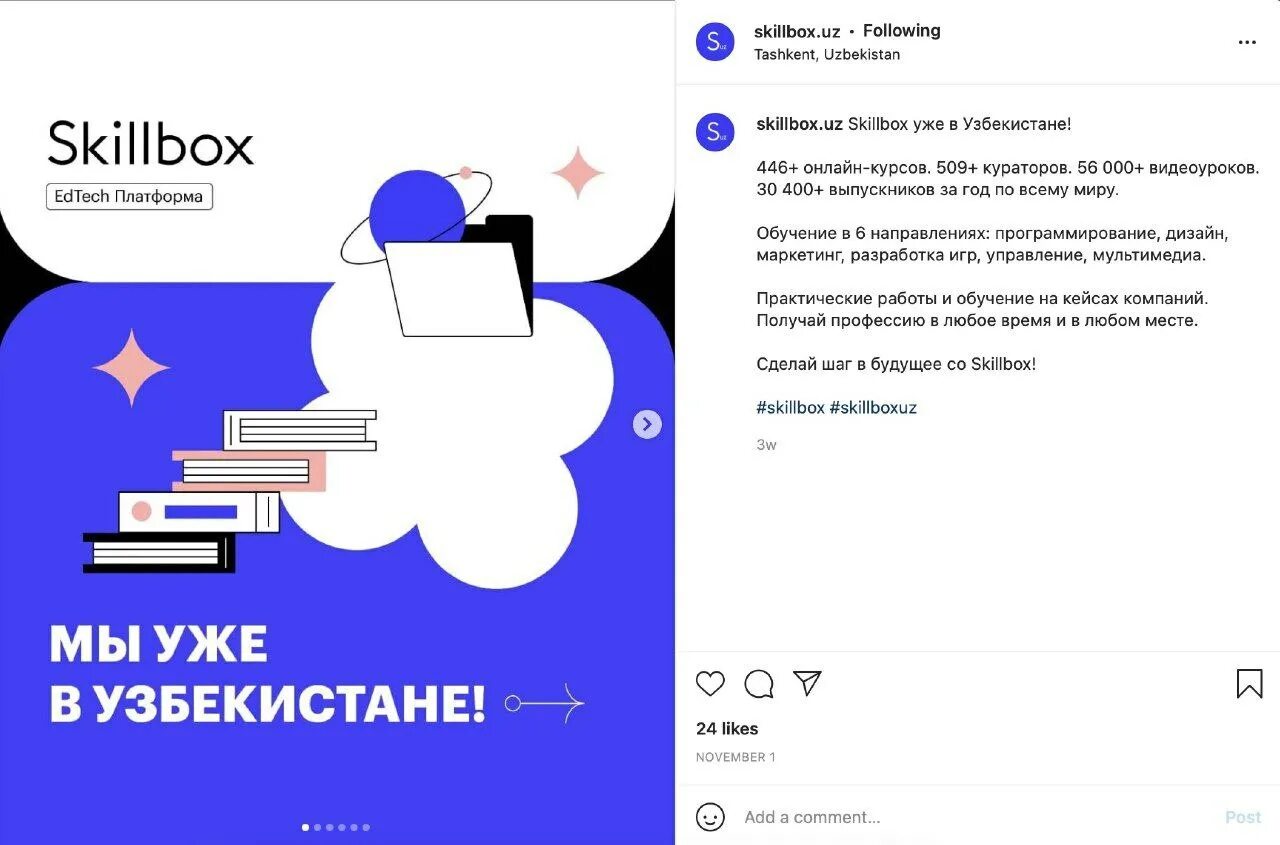Select the second carousel dot indicator

pyautogui.click(x=318, y=827)
